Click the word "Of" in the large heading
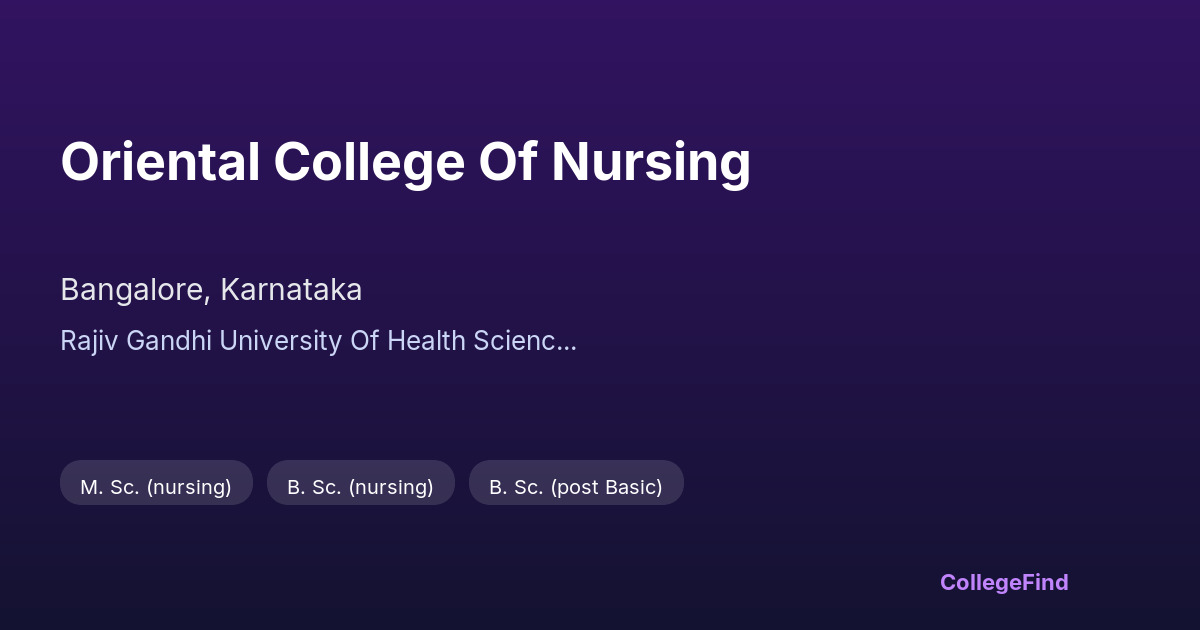 508,161
